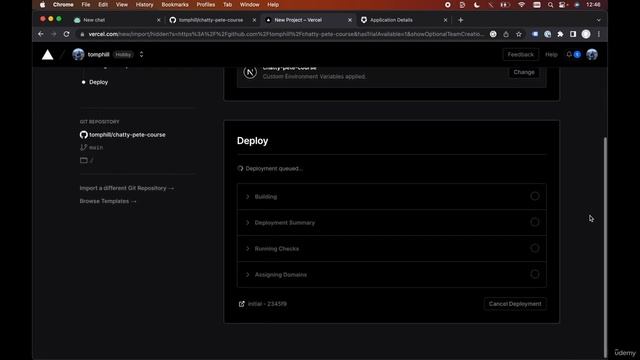Click Browse Templates link
Screen dimensions: 640x360
[x=108, y=201]
